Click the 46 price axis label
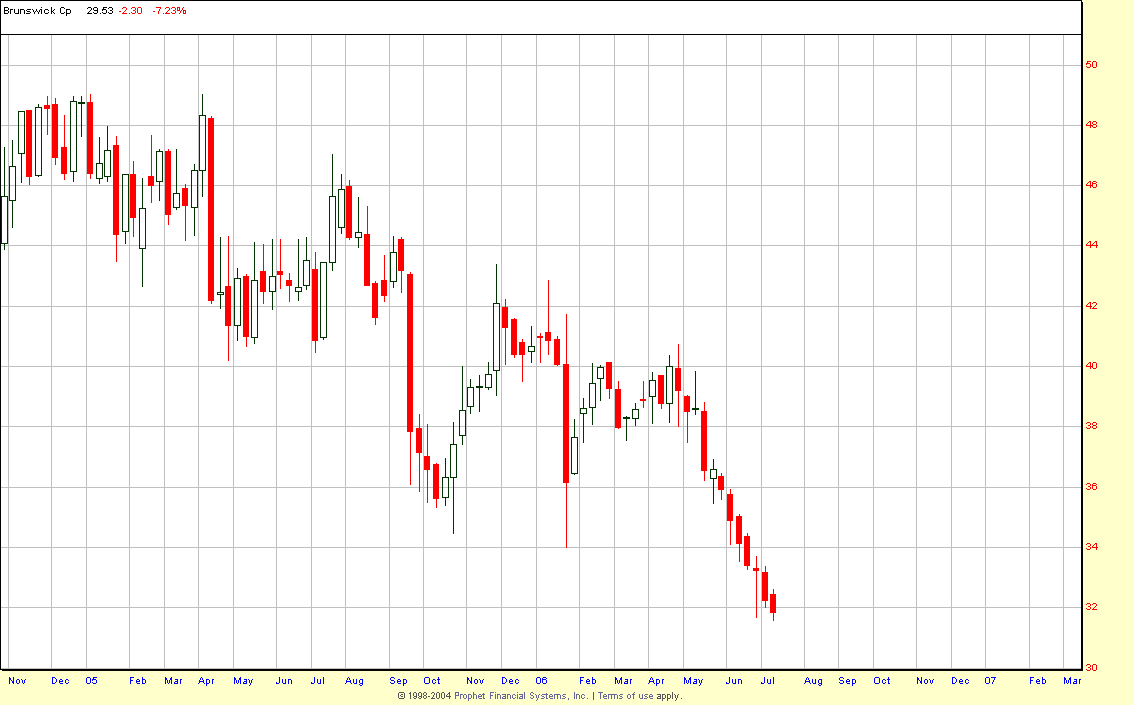The image size is (1134, 705). (x=1091, y=185)
